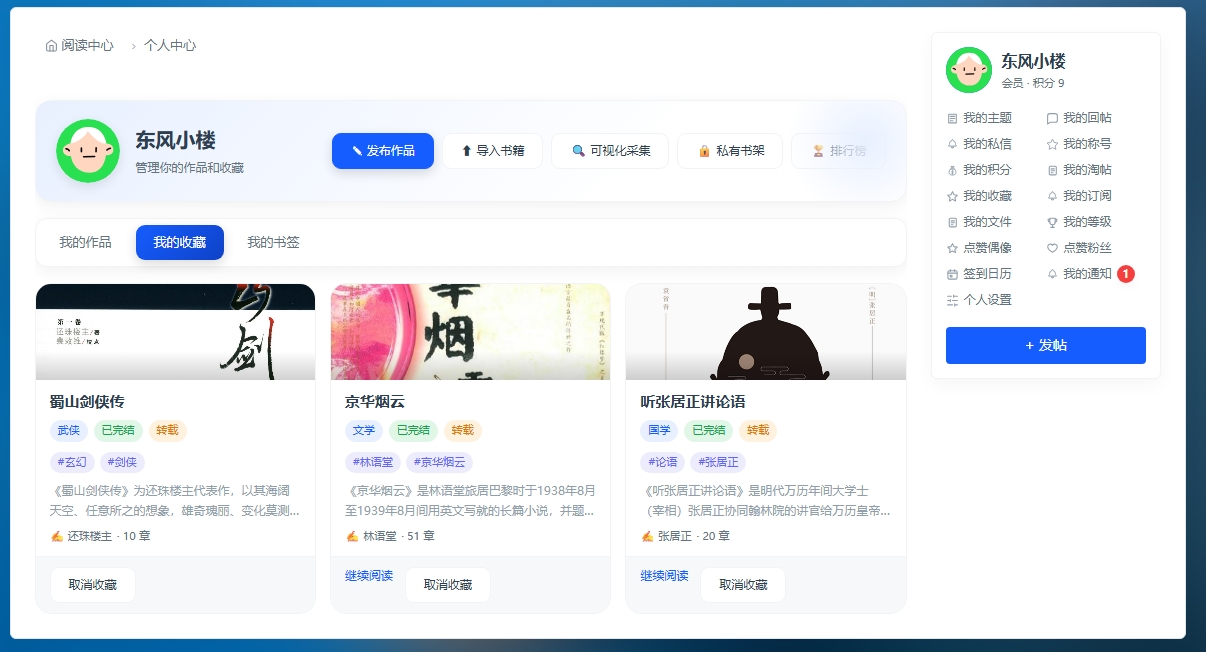This screenshot has width=1206, height=652.
Task: Click the 蜀山剑侠传 book title
Action: (87, 402)
